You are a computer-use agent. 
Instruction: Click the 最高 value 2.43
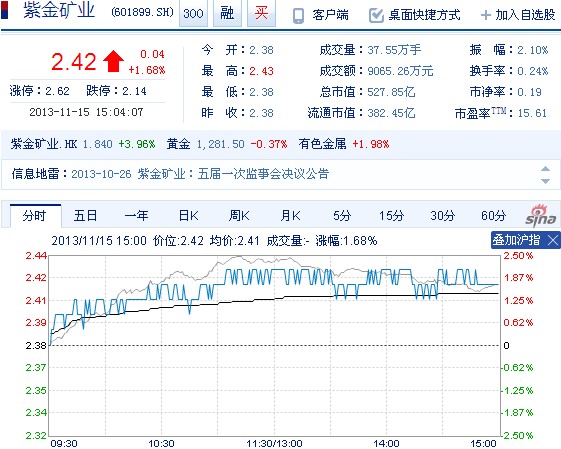(x=261, y=71)
